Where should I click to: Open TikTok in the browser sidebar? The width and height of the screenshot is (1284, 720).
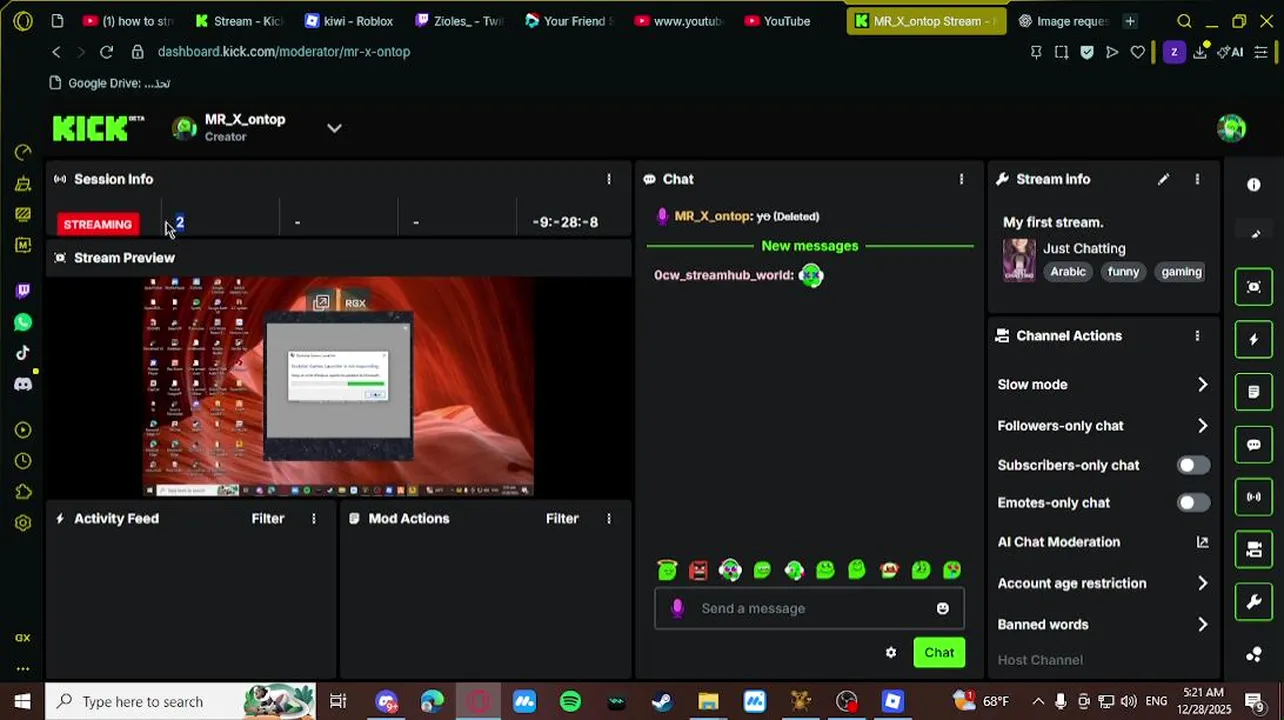point(23,353)
